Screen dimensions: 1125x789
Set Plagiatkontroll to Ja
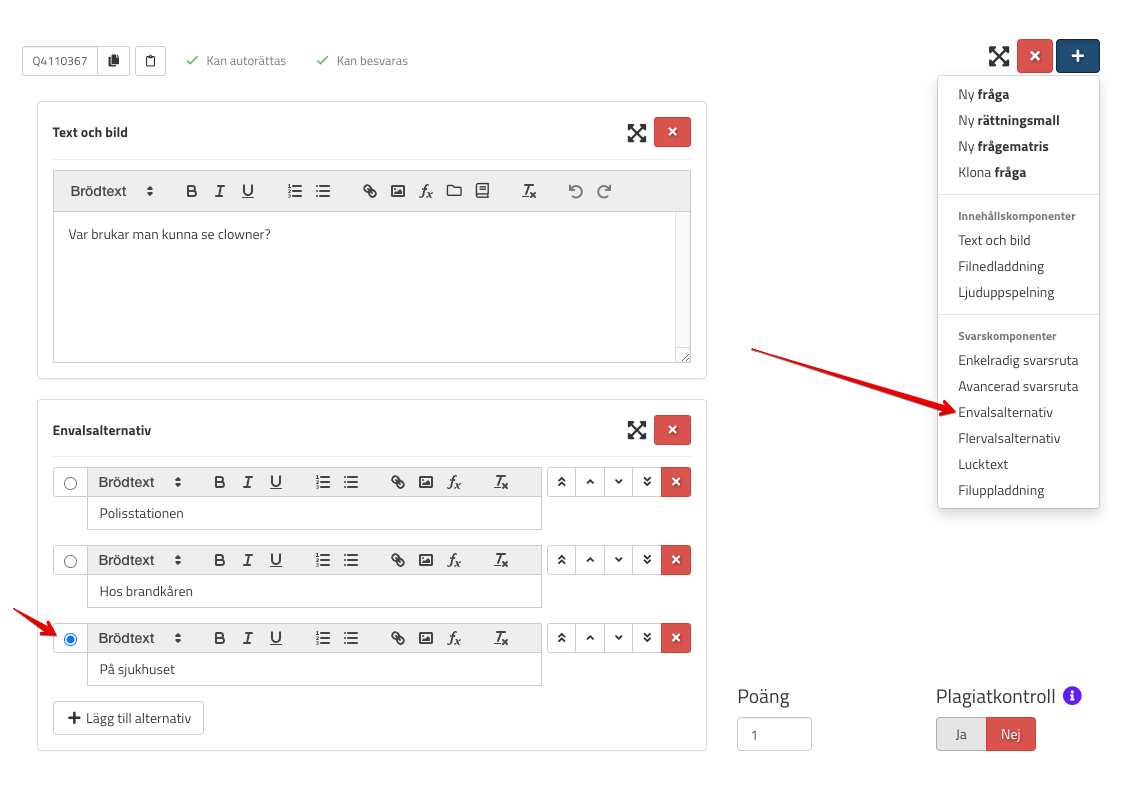tap(960, 734)
